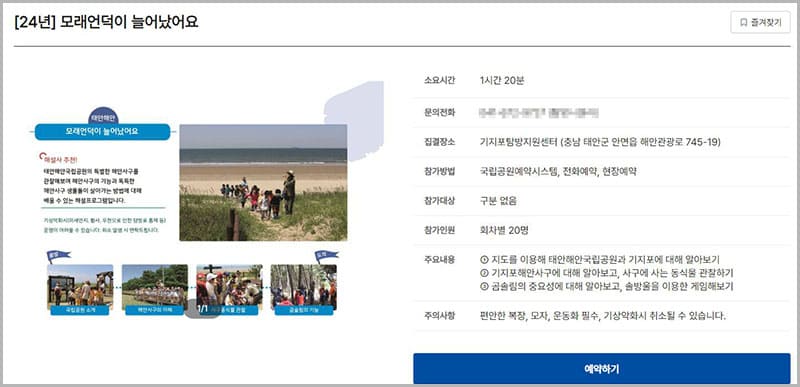This screenshot has width=800, height=387.
Task: Click the 회차별 20명 value
Action: tap(504, 230)
